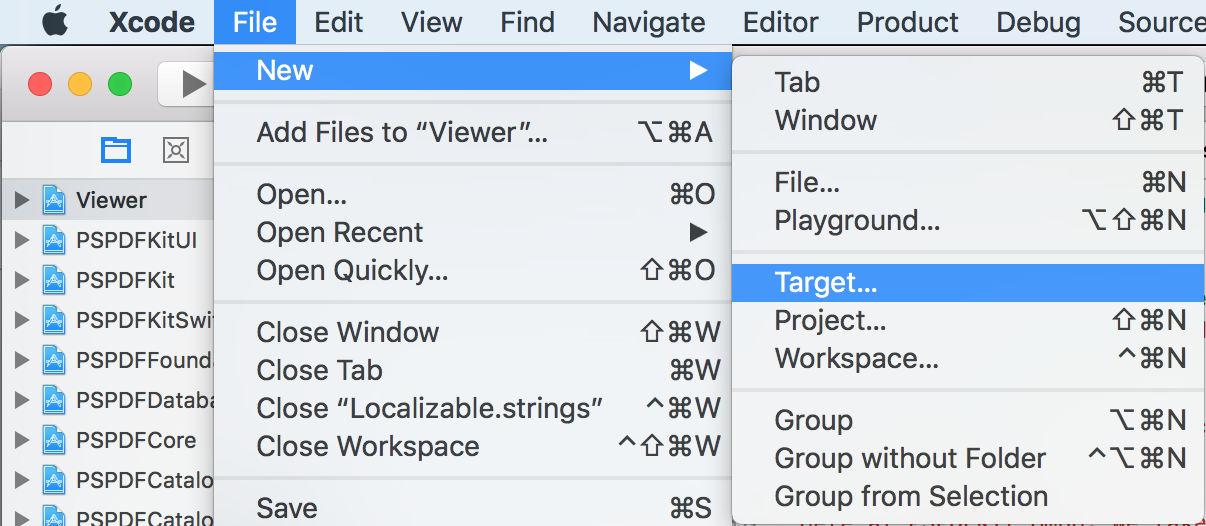Choose Target… from the New submenu
The height and width of the screenshot is (526, 1206).
coord(825,283)
